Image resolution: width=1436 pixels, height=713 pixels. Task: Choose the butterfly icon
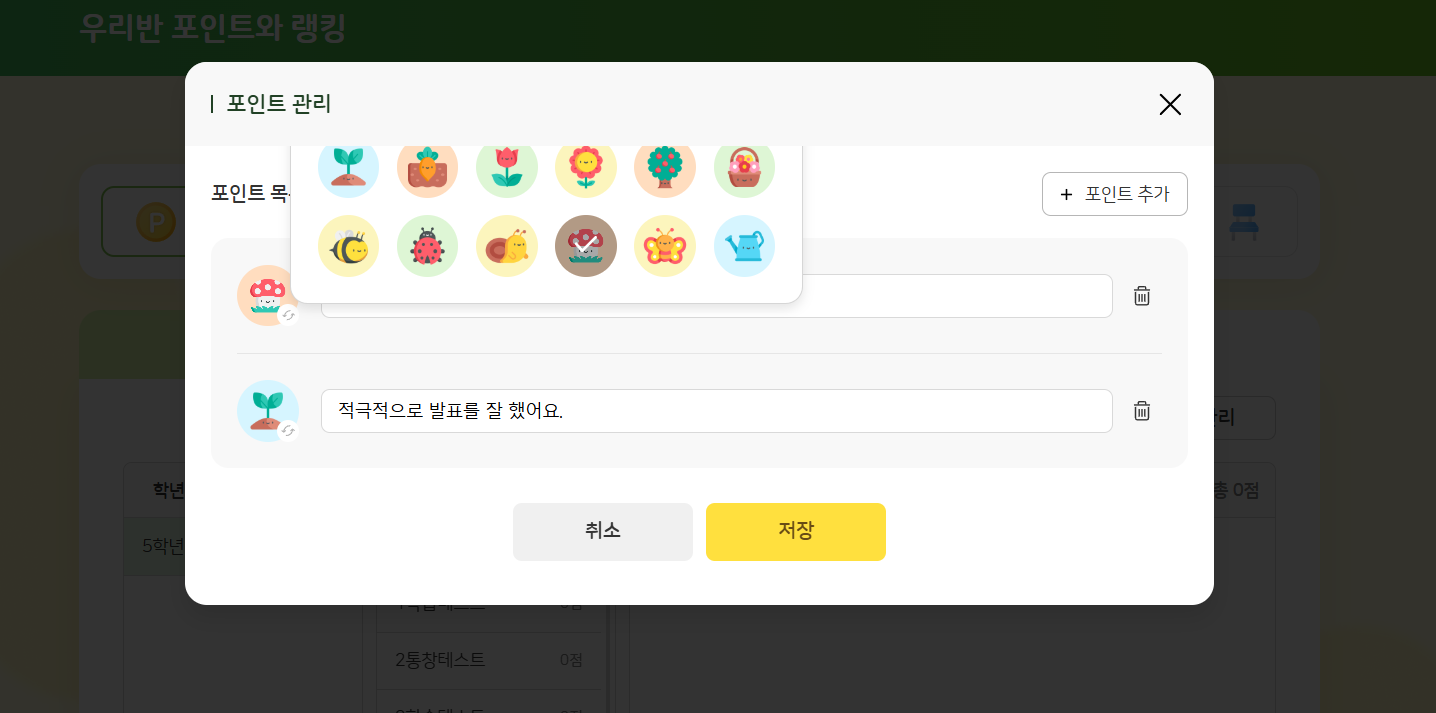coord(665,246)
